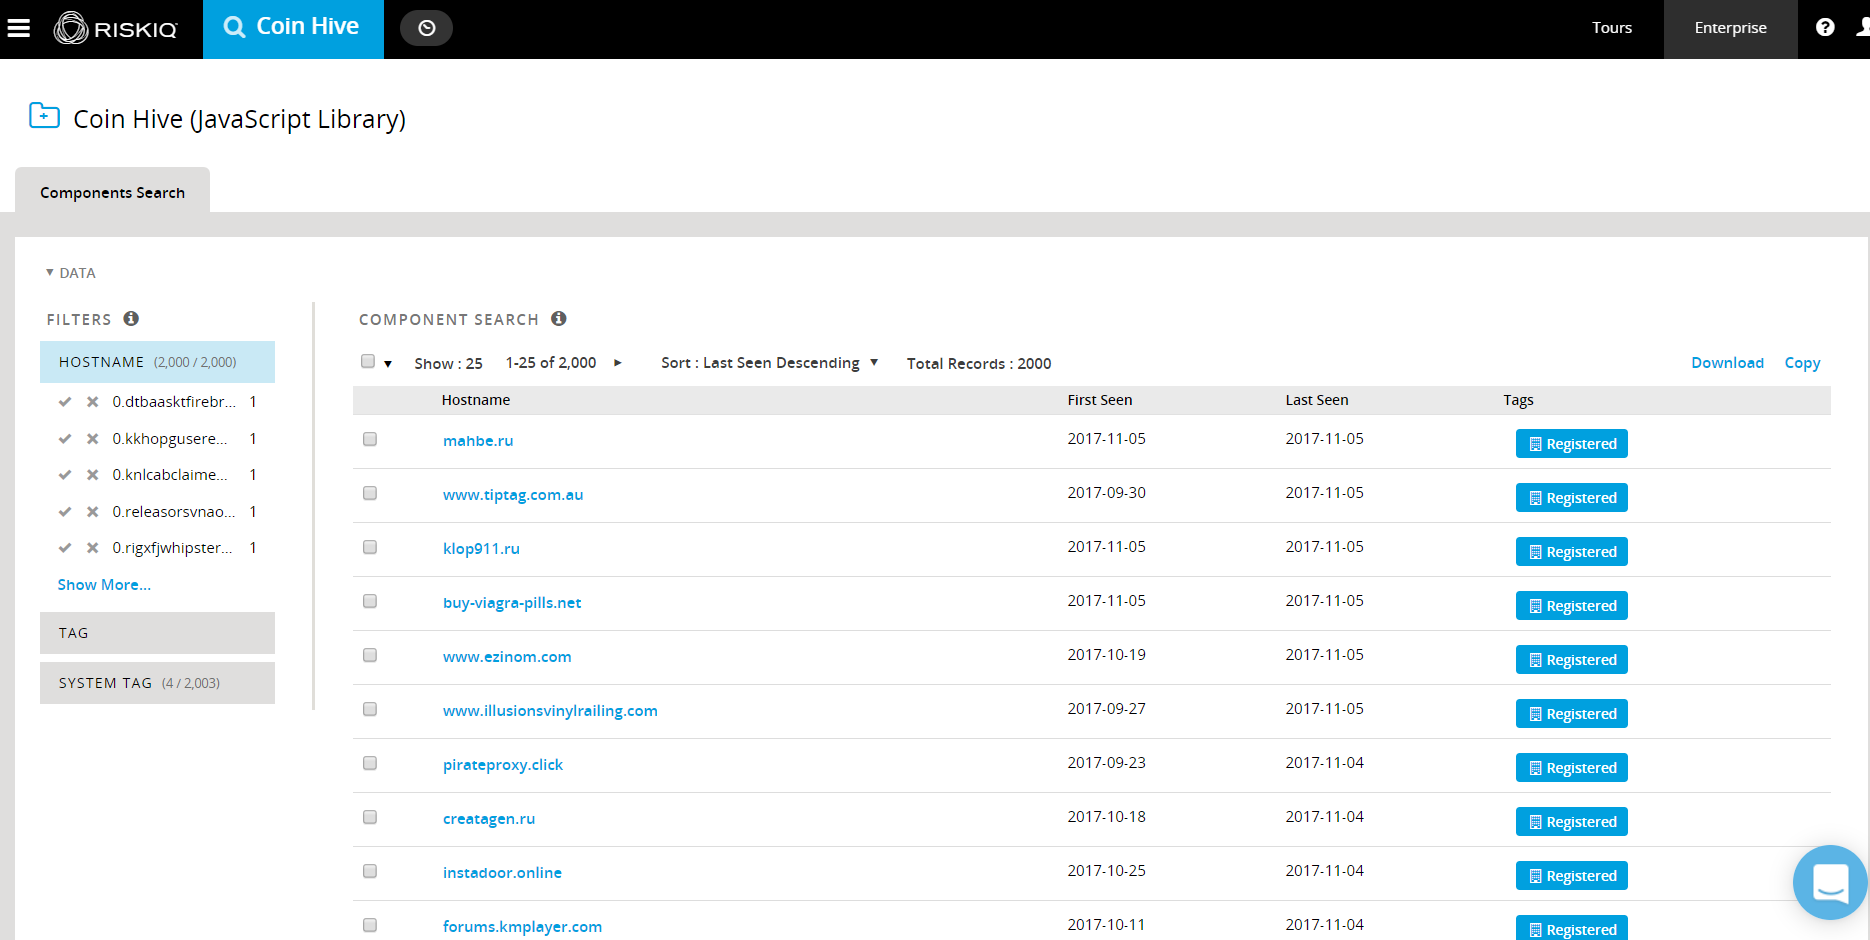Open the instadoor.online hostname link
Image resolution: width=1870 pixels, height=940 pixels.
[x=502, y=873]
